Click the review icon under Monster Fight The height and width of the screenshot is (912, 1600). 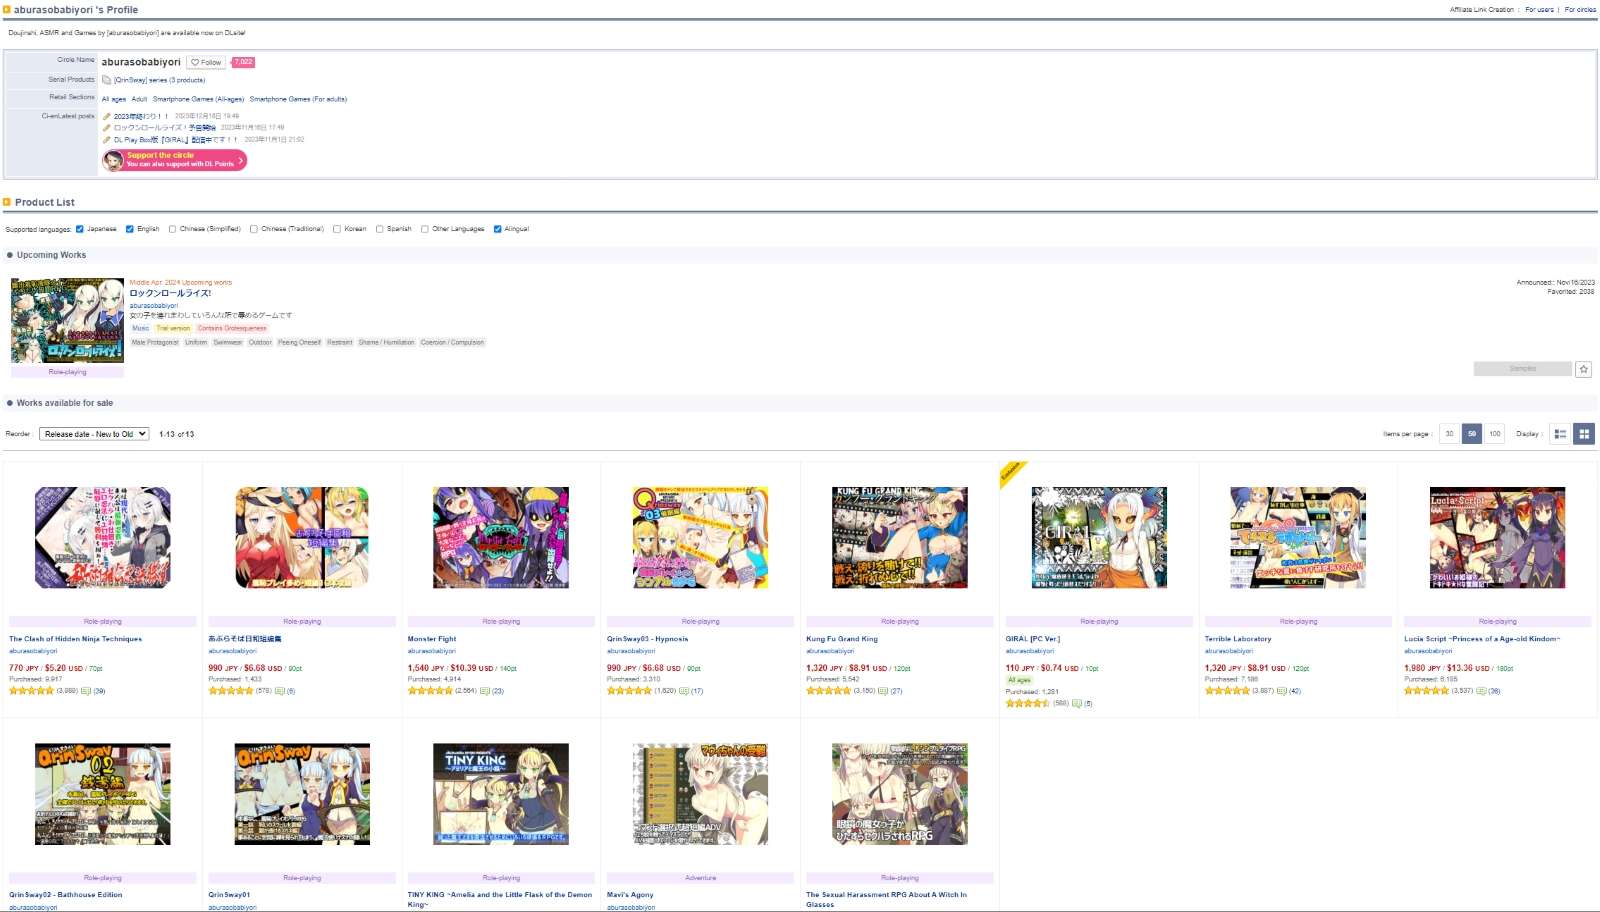click(x=485, y=691)
